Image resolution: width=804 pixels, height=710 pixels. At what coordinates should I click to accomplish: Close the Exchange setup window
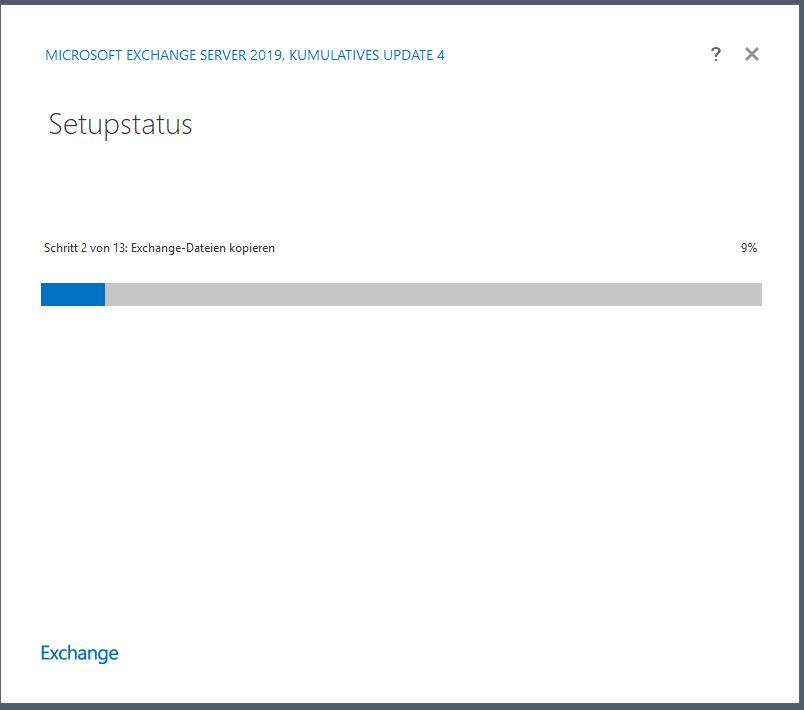(x=752, y=54)
